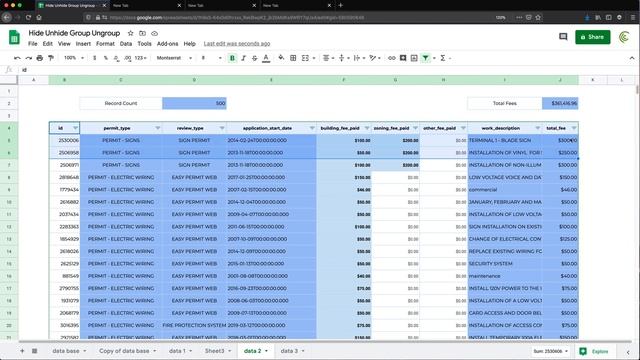Screen dimensions: 640x360
Task: Toggle bold formatting
Action: pyautogui.click(x=232, y=58)
